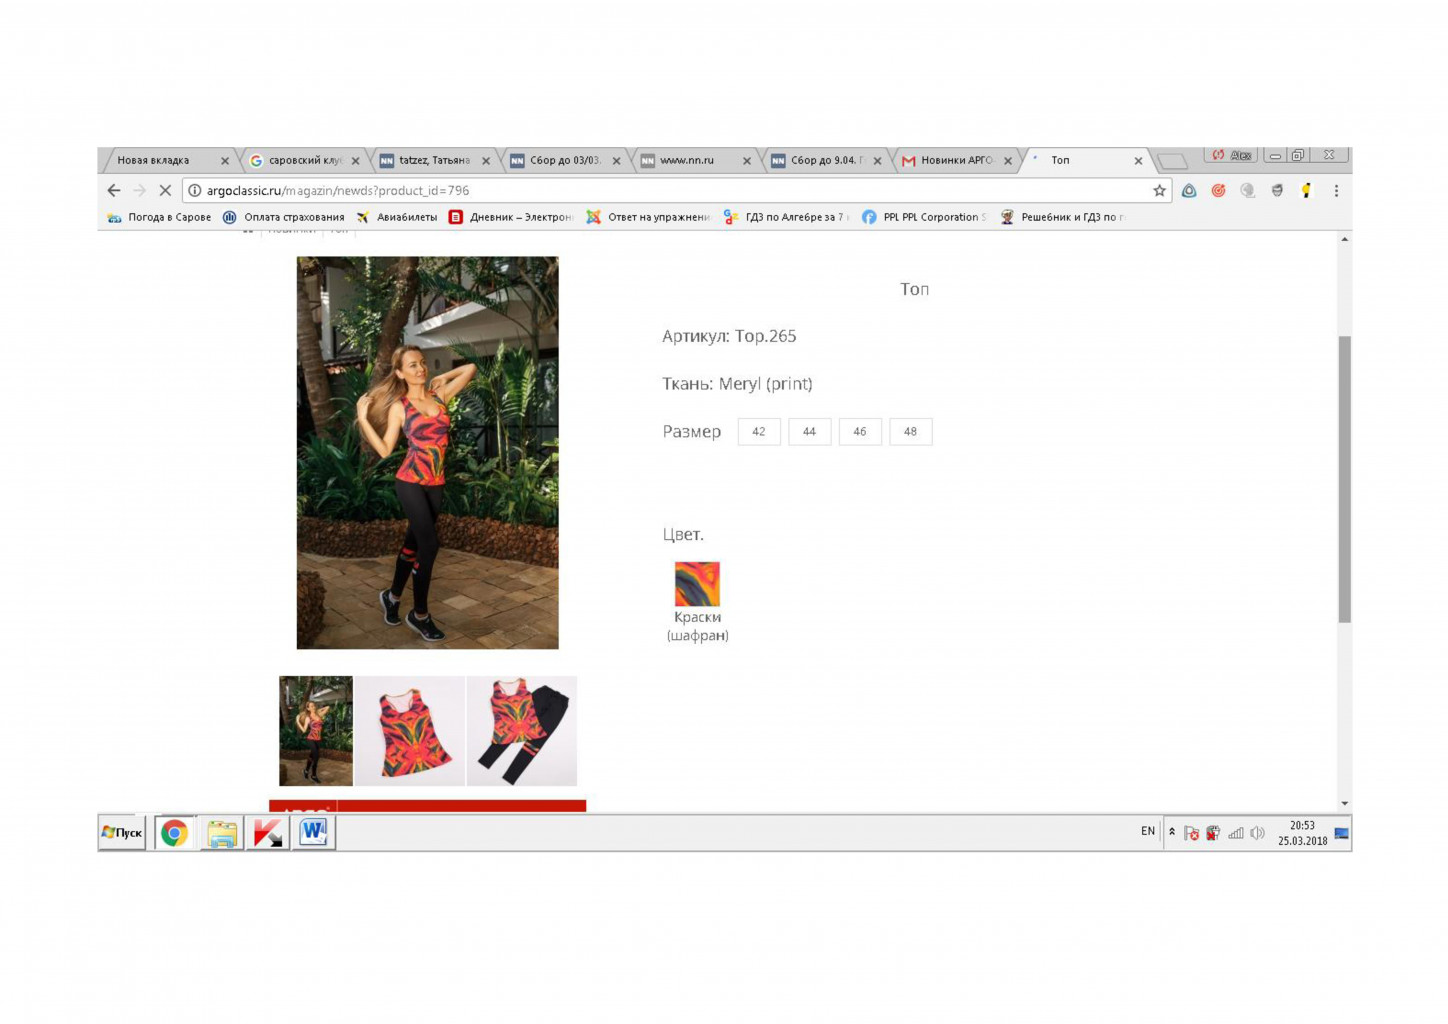
Task: Open the volume control tray icon
Action: 1258,833
